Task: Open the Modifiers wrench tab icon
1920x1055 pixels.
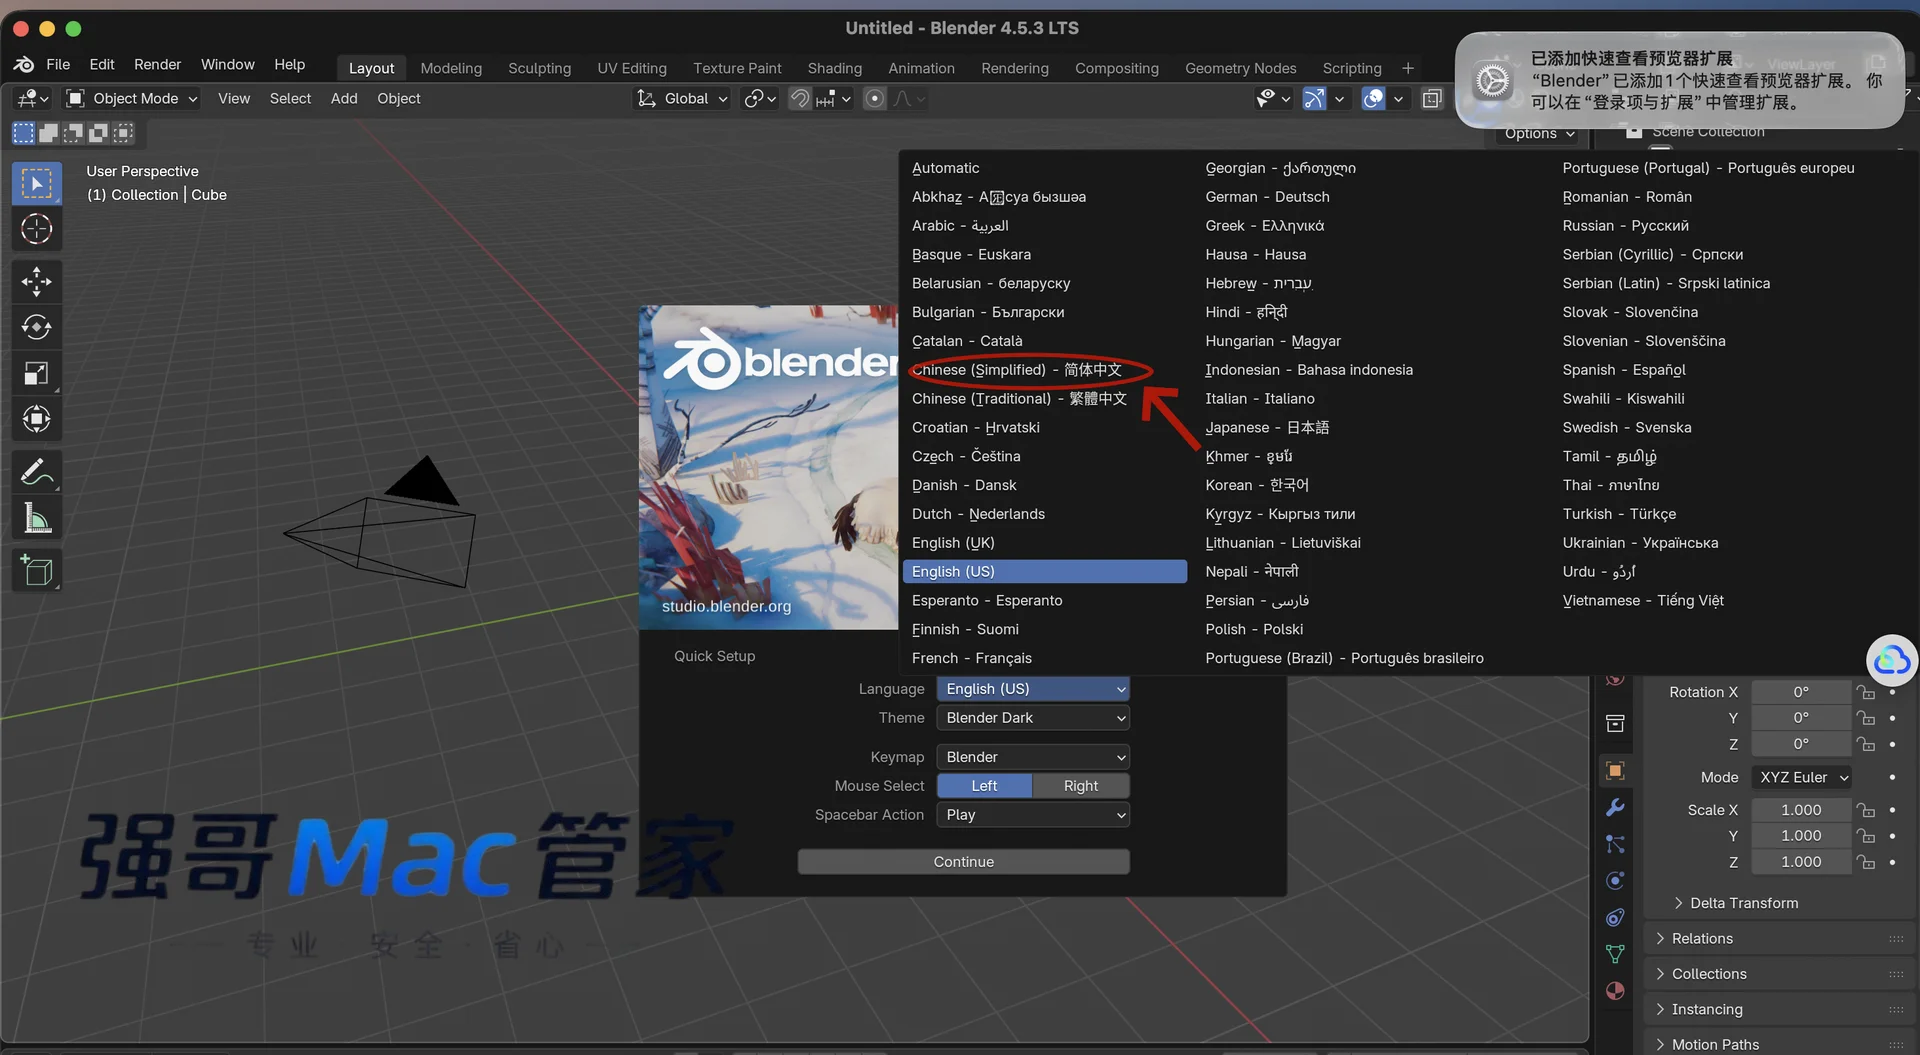Action: click(1615, 807)
